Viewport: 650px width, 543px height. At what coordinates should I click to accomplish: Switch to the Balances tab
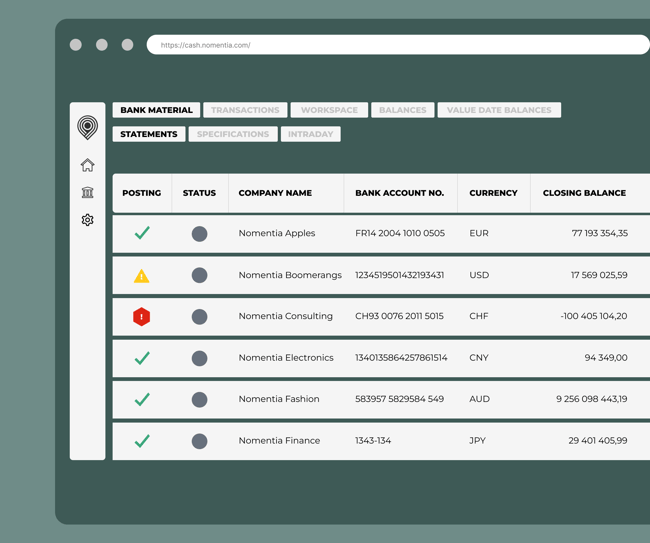coord(403,110)
